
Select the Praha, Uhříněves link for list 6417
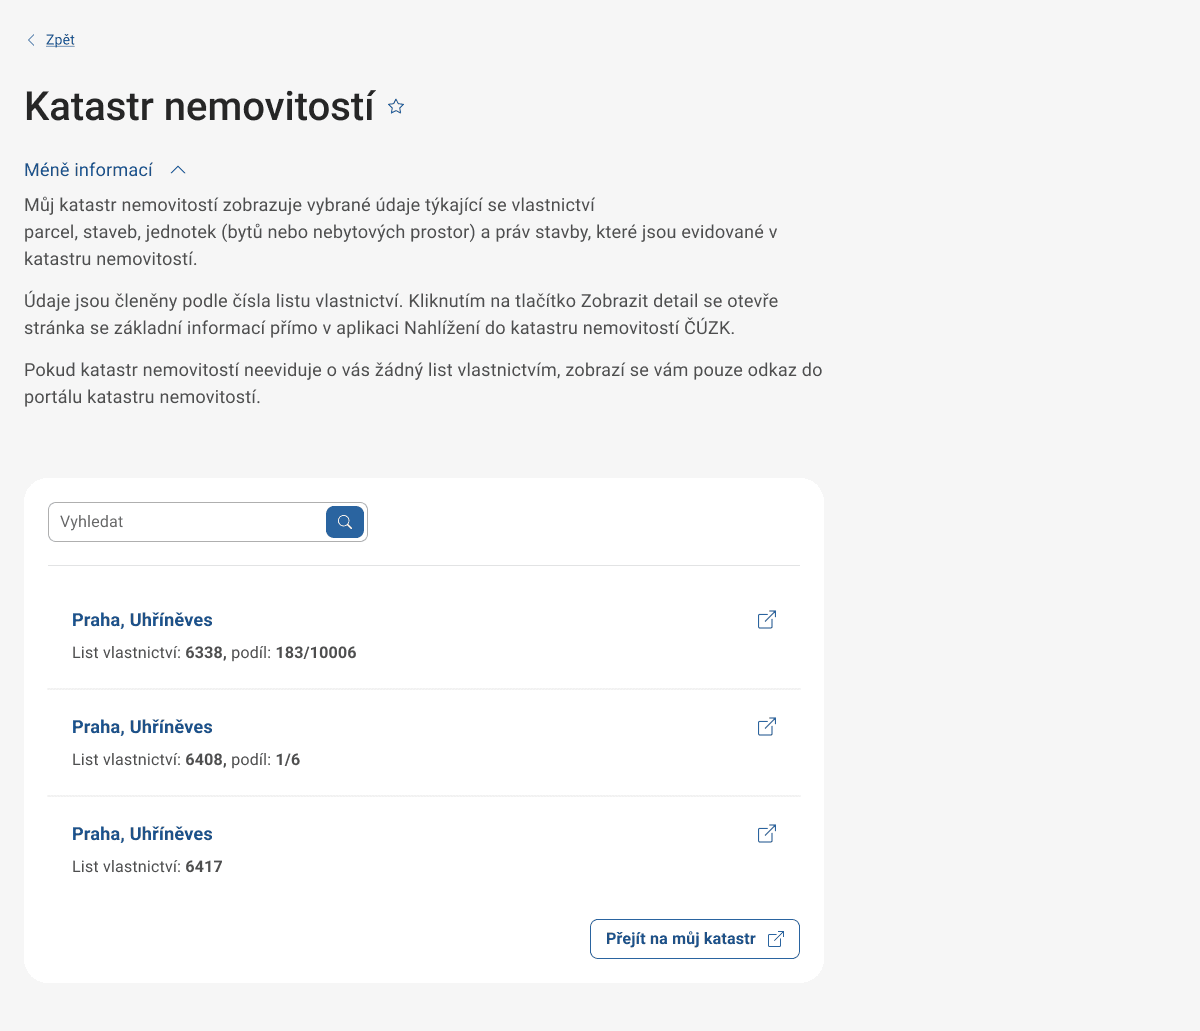coord(142,833)
